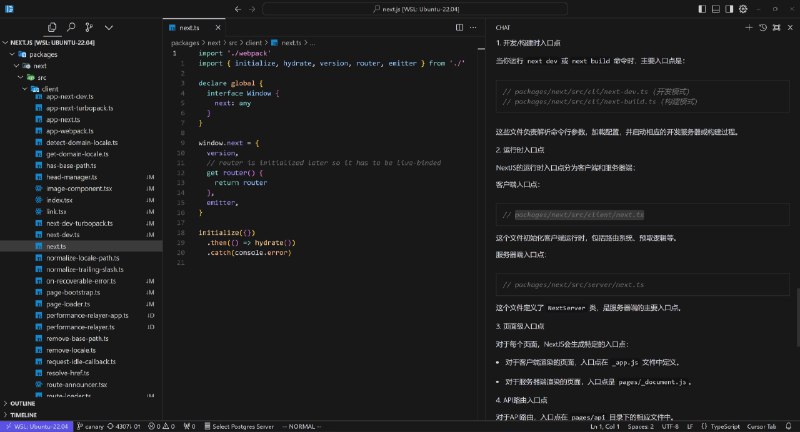Collapse the client folder
The width and height of the screenshot is (800, 432).
81,89
